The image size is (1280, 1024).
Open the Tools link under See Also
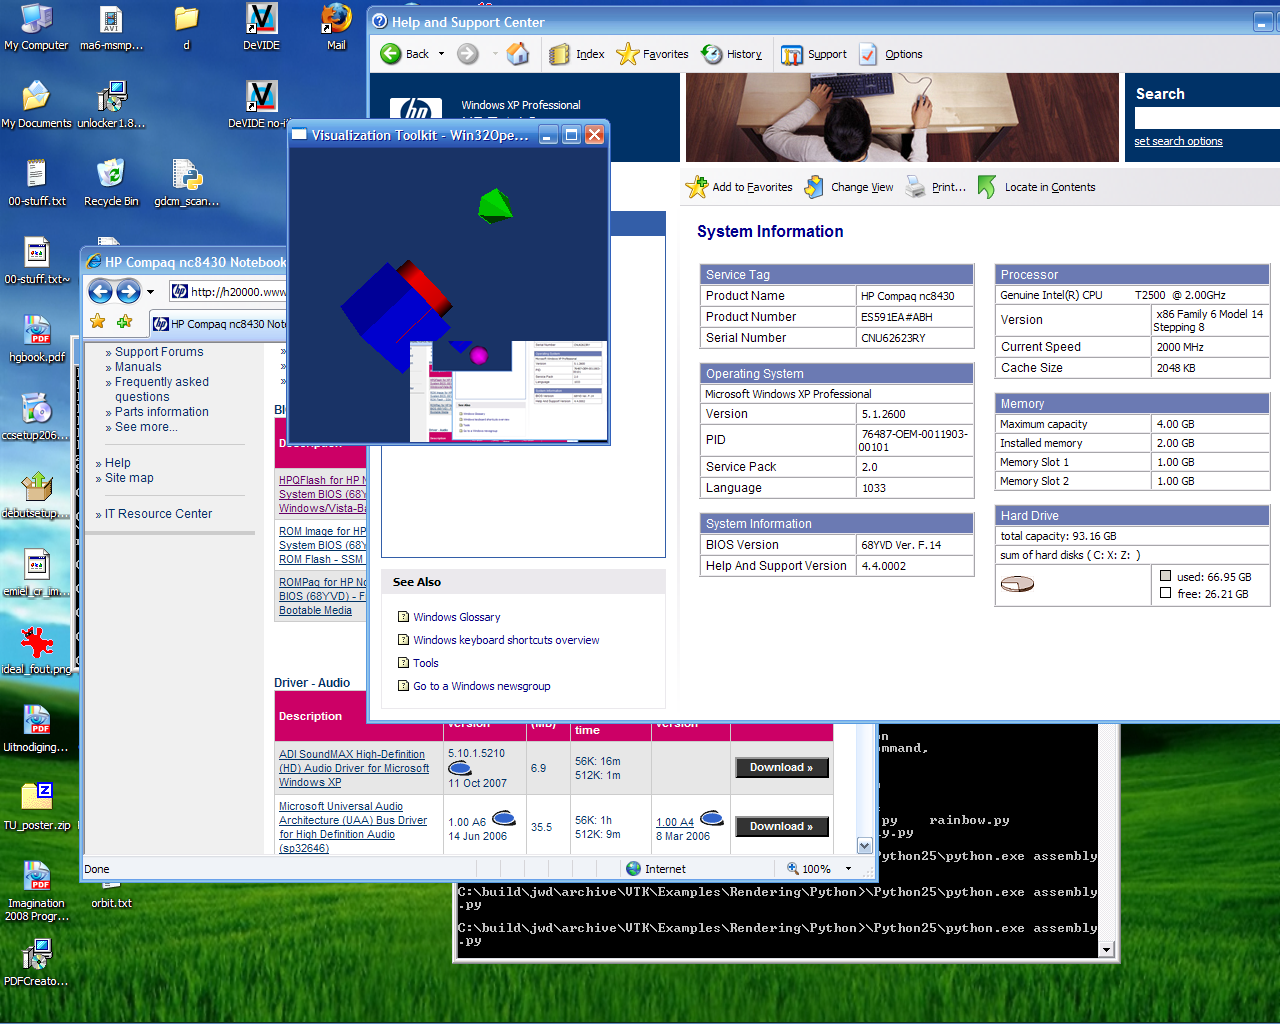[426, 663]
